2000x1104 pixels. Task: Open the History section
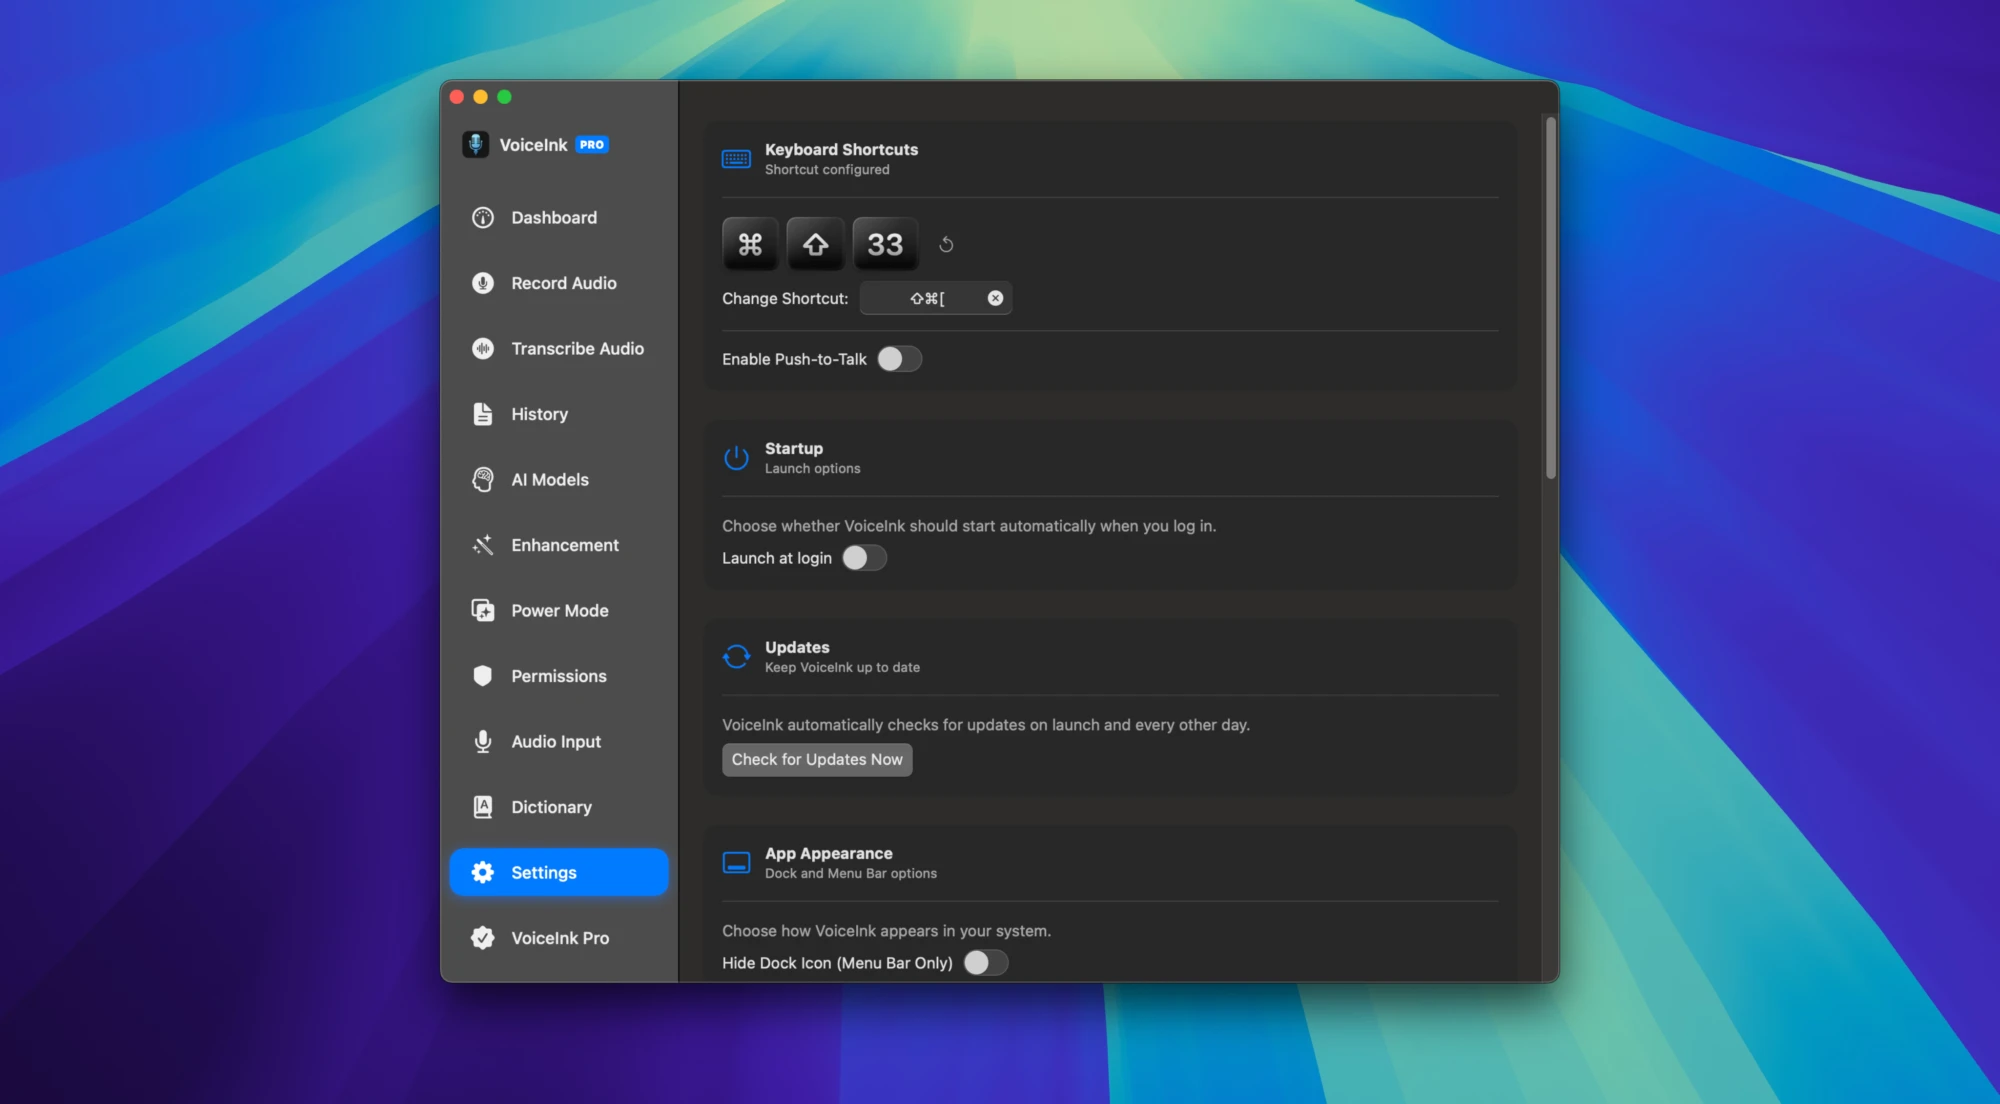(539, 414)
